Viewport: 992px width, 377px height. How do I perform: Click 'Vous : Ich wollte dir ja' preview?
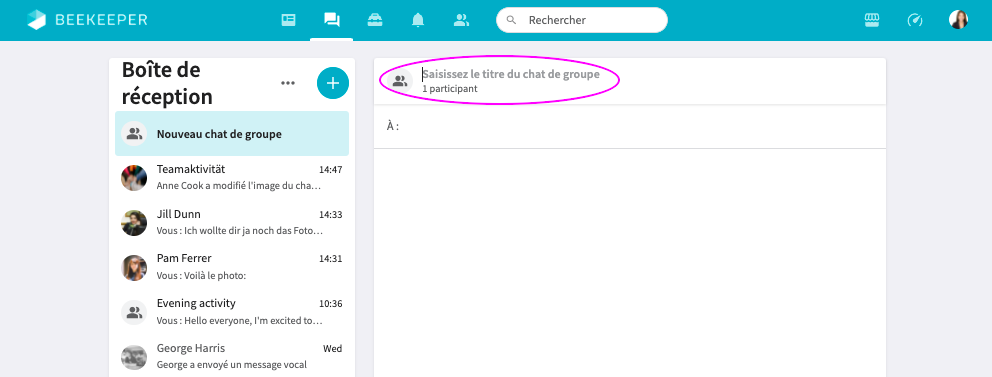click(240, 231)
